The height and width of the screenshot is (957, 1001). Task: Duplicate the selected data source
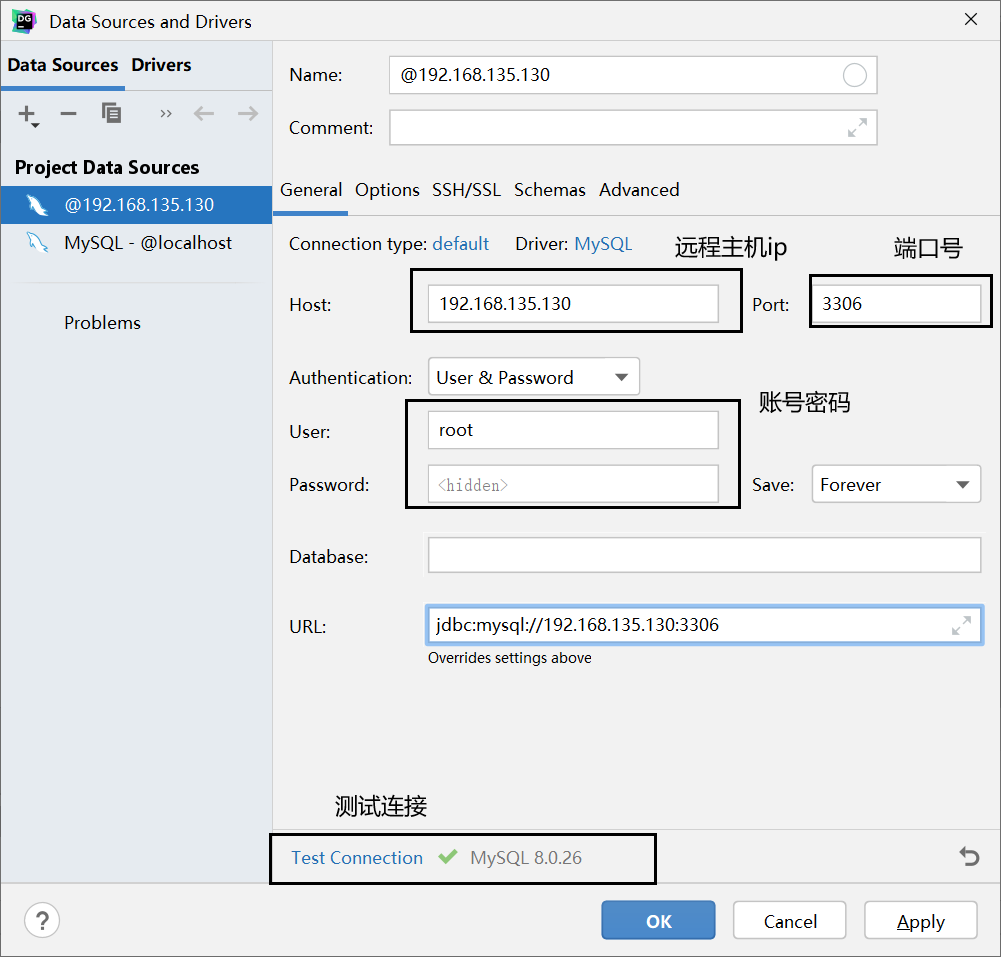tap(111, 113)
